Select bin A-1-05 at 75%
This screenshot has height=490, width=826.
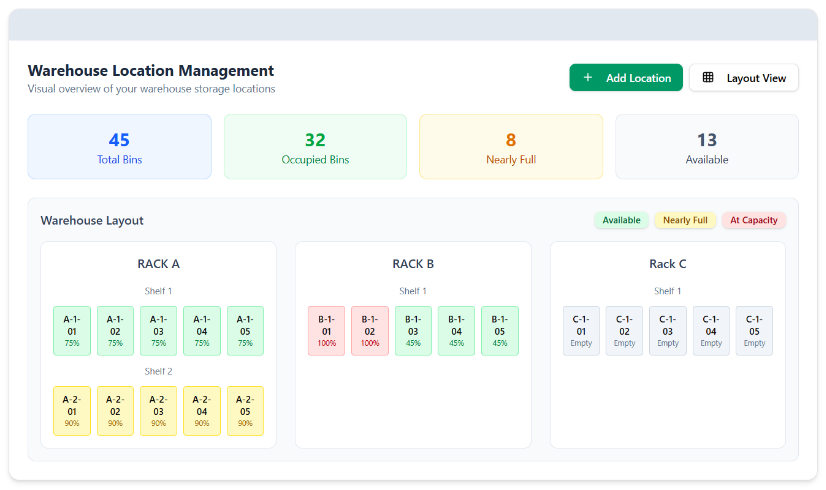pyautogui.click(x=245, y=331)
